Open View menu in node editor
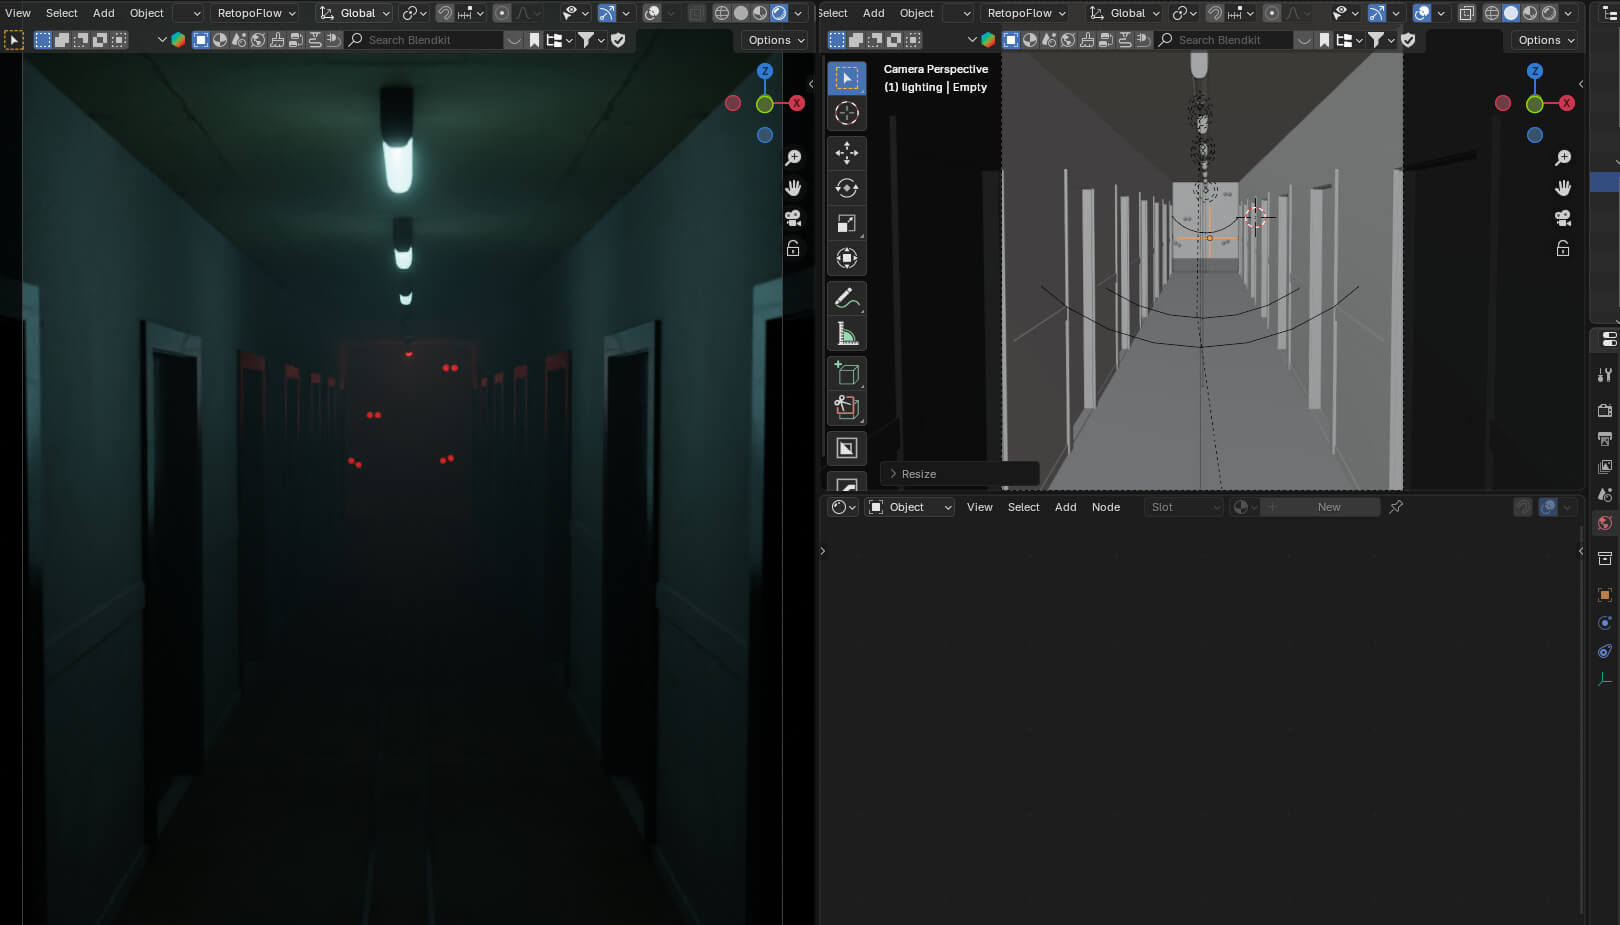Viewport: 1620px width, 925px height. (980, 507)
